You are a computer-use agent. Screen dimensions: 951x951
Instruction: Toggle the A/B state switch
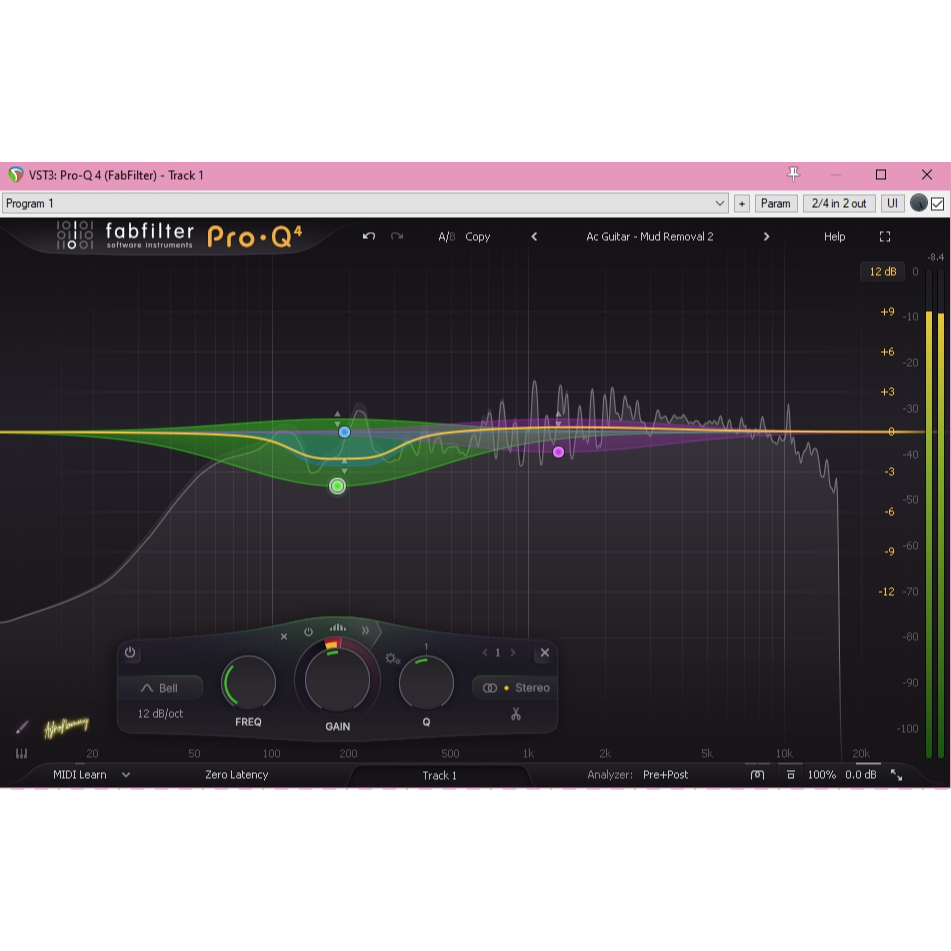446,237
